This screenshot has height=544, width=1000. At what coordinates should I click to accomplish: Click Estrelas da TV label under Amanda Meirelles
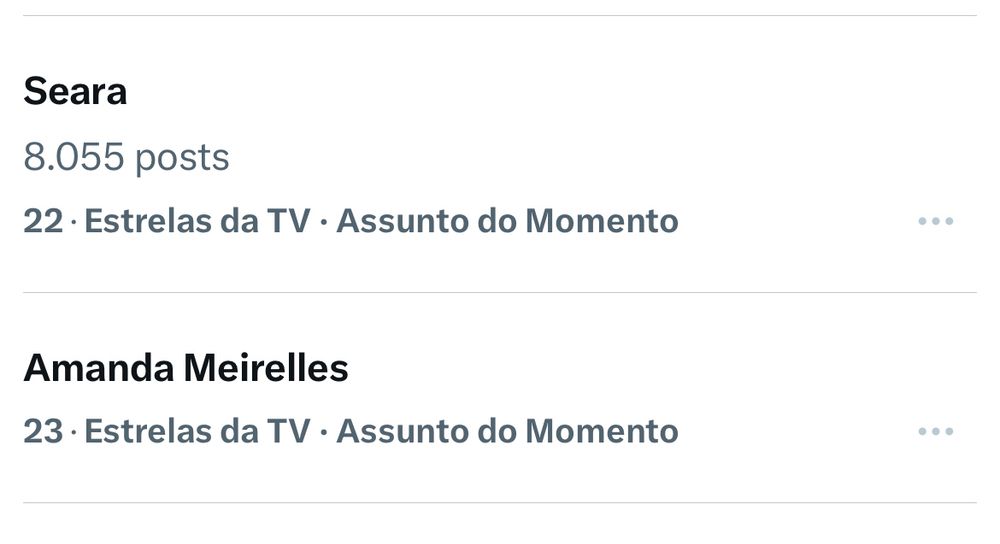pos(197,432)
